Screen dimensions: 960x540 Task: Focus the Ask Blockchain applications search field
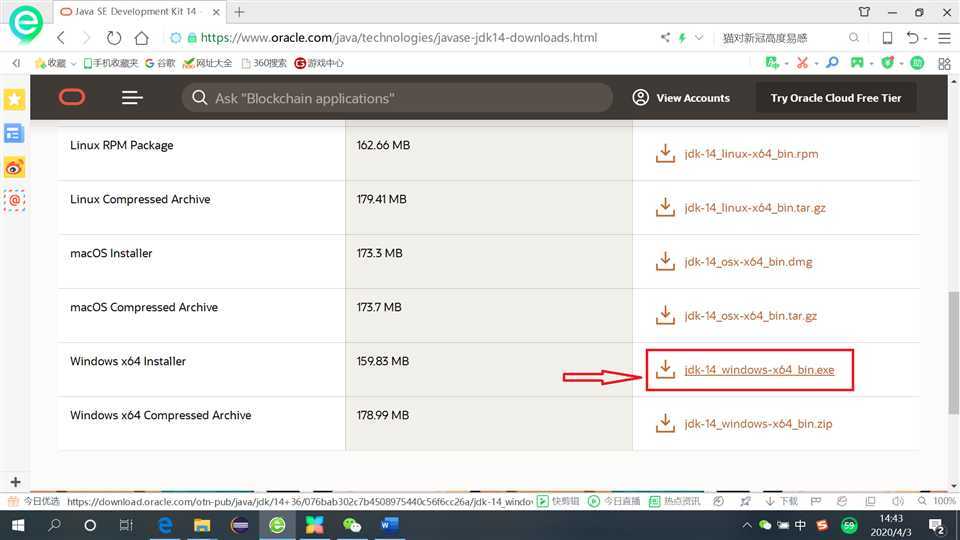pos(397,98)
